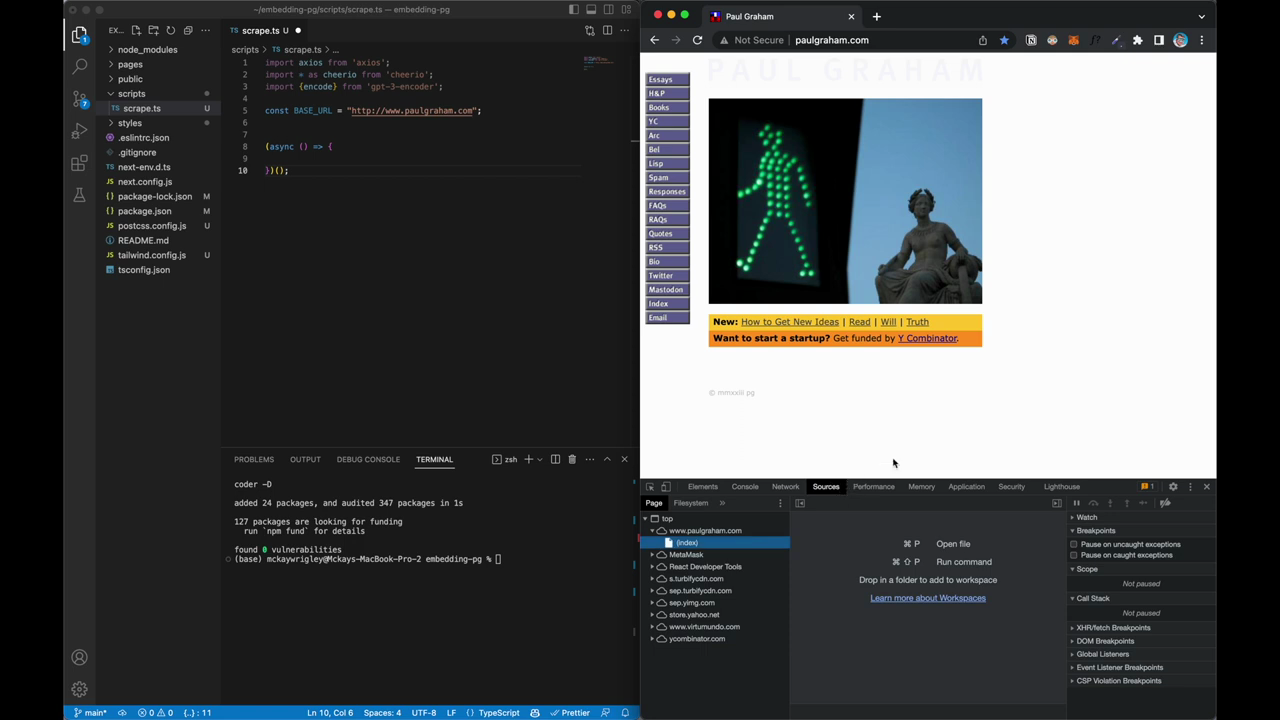Toggle the VS Code primary sidebar layout button

pos(574,10)
